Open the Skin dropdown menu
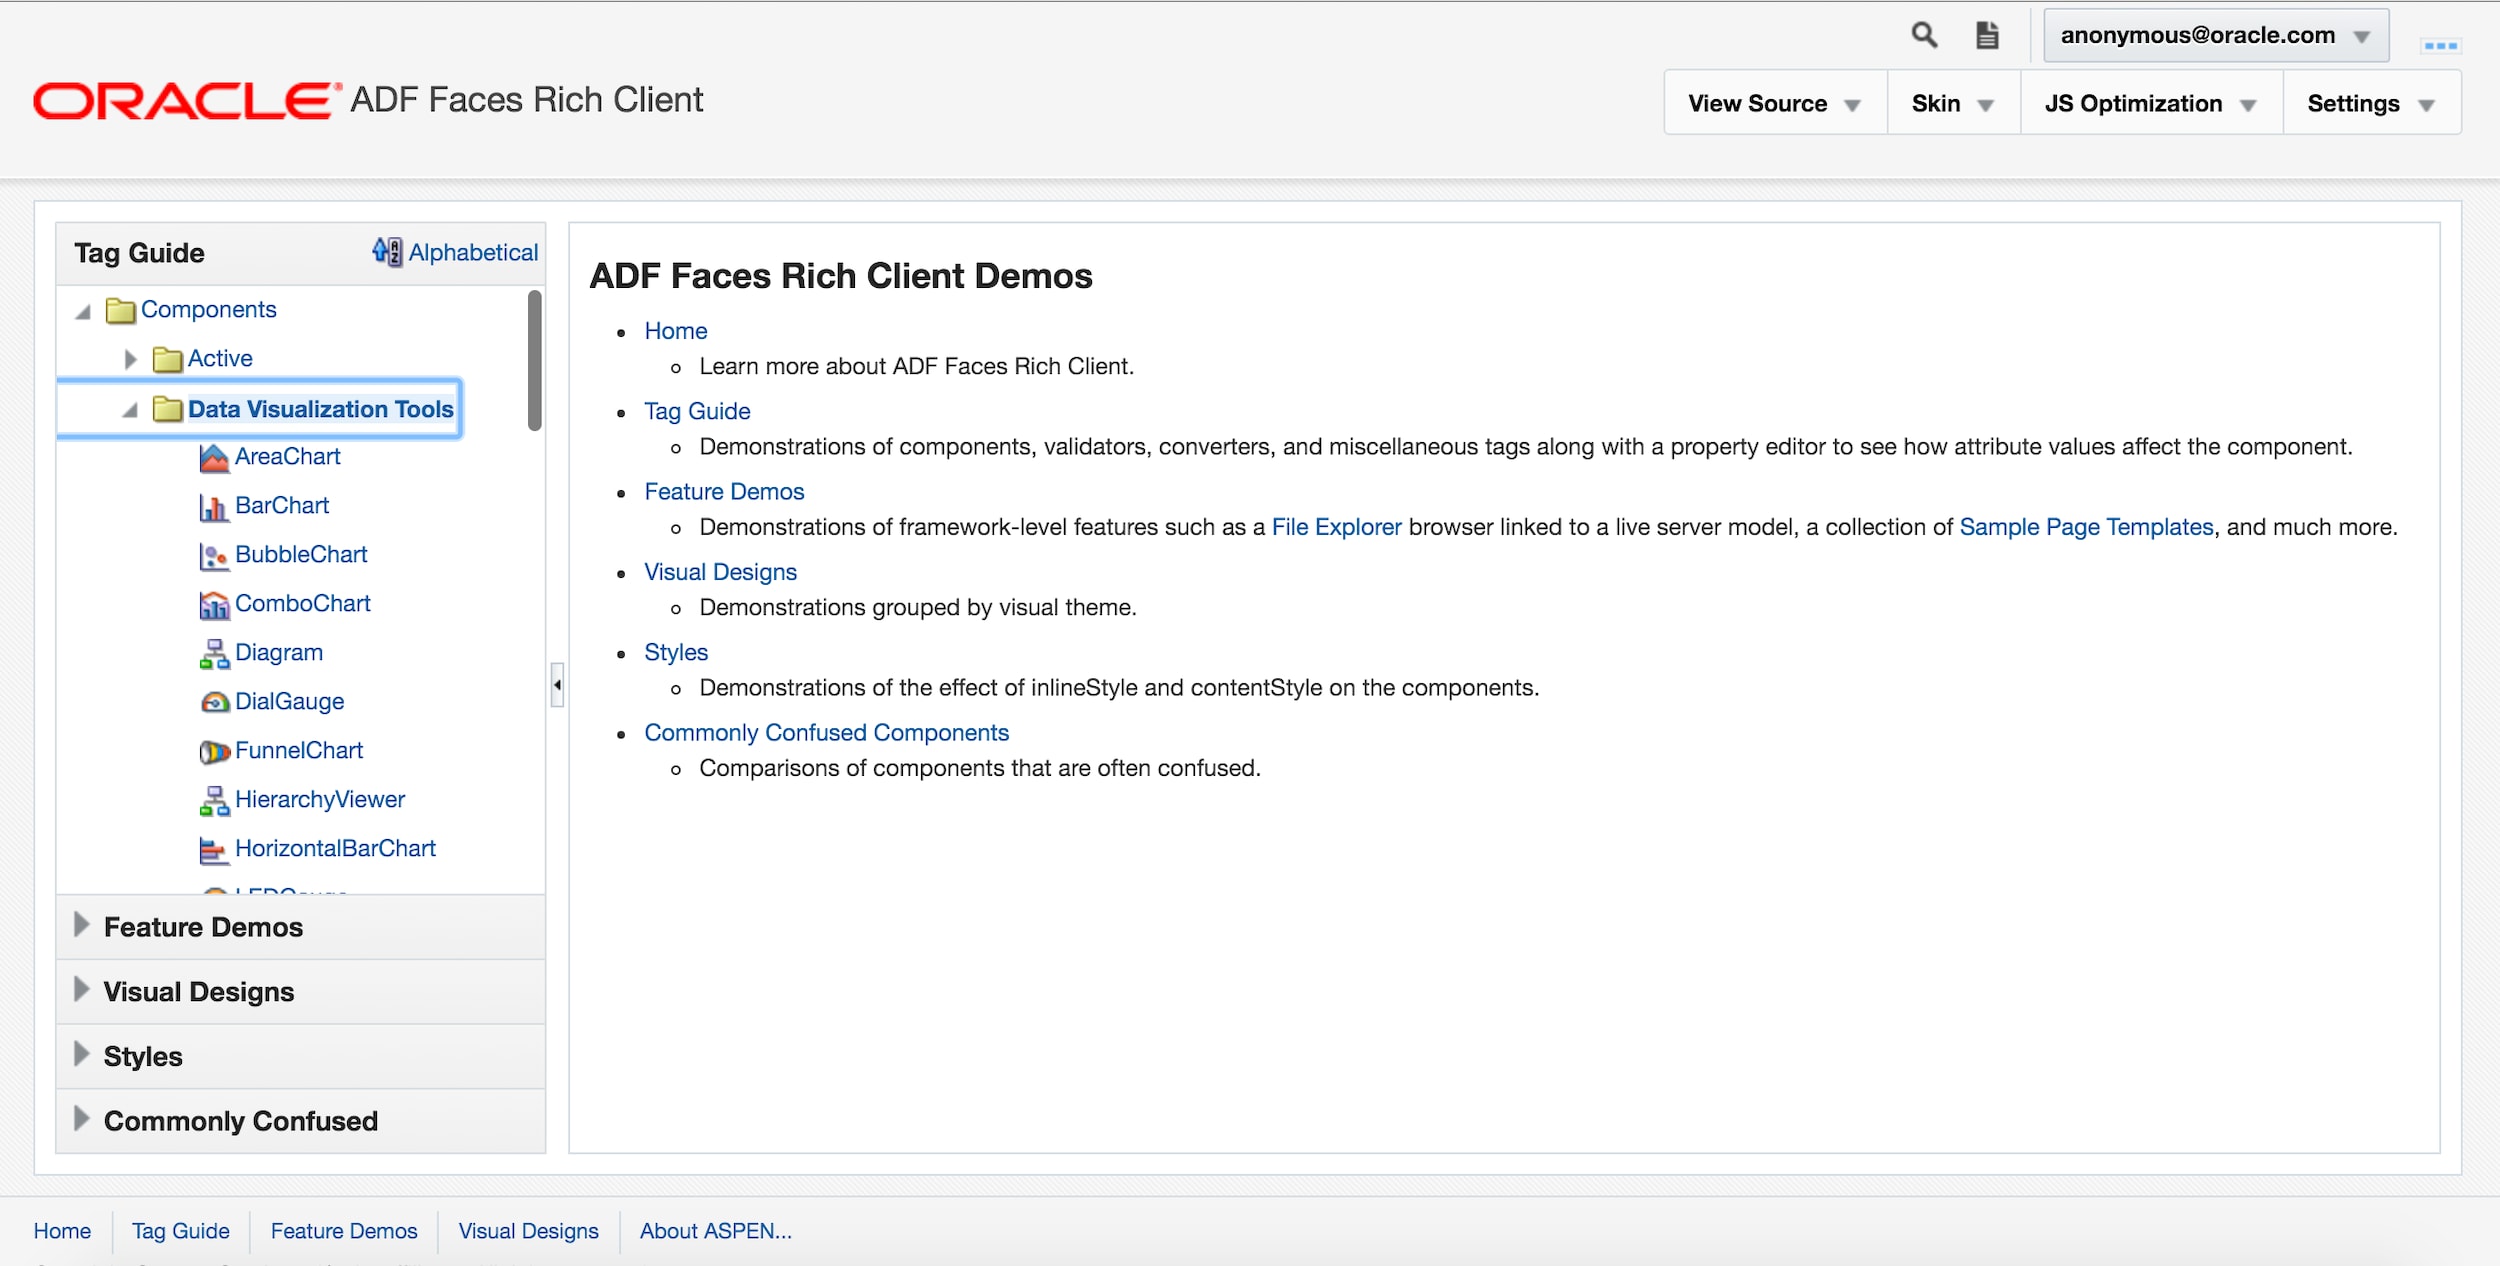The width and height of the screenshot is (2500, 1266). pos(1951,104)
